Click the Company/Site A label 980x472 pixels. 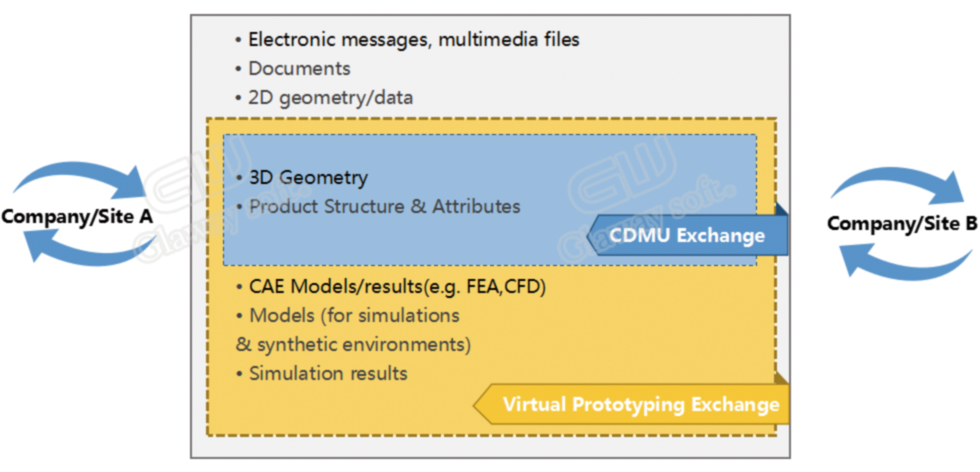coord(78,216)
